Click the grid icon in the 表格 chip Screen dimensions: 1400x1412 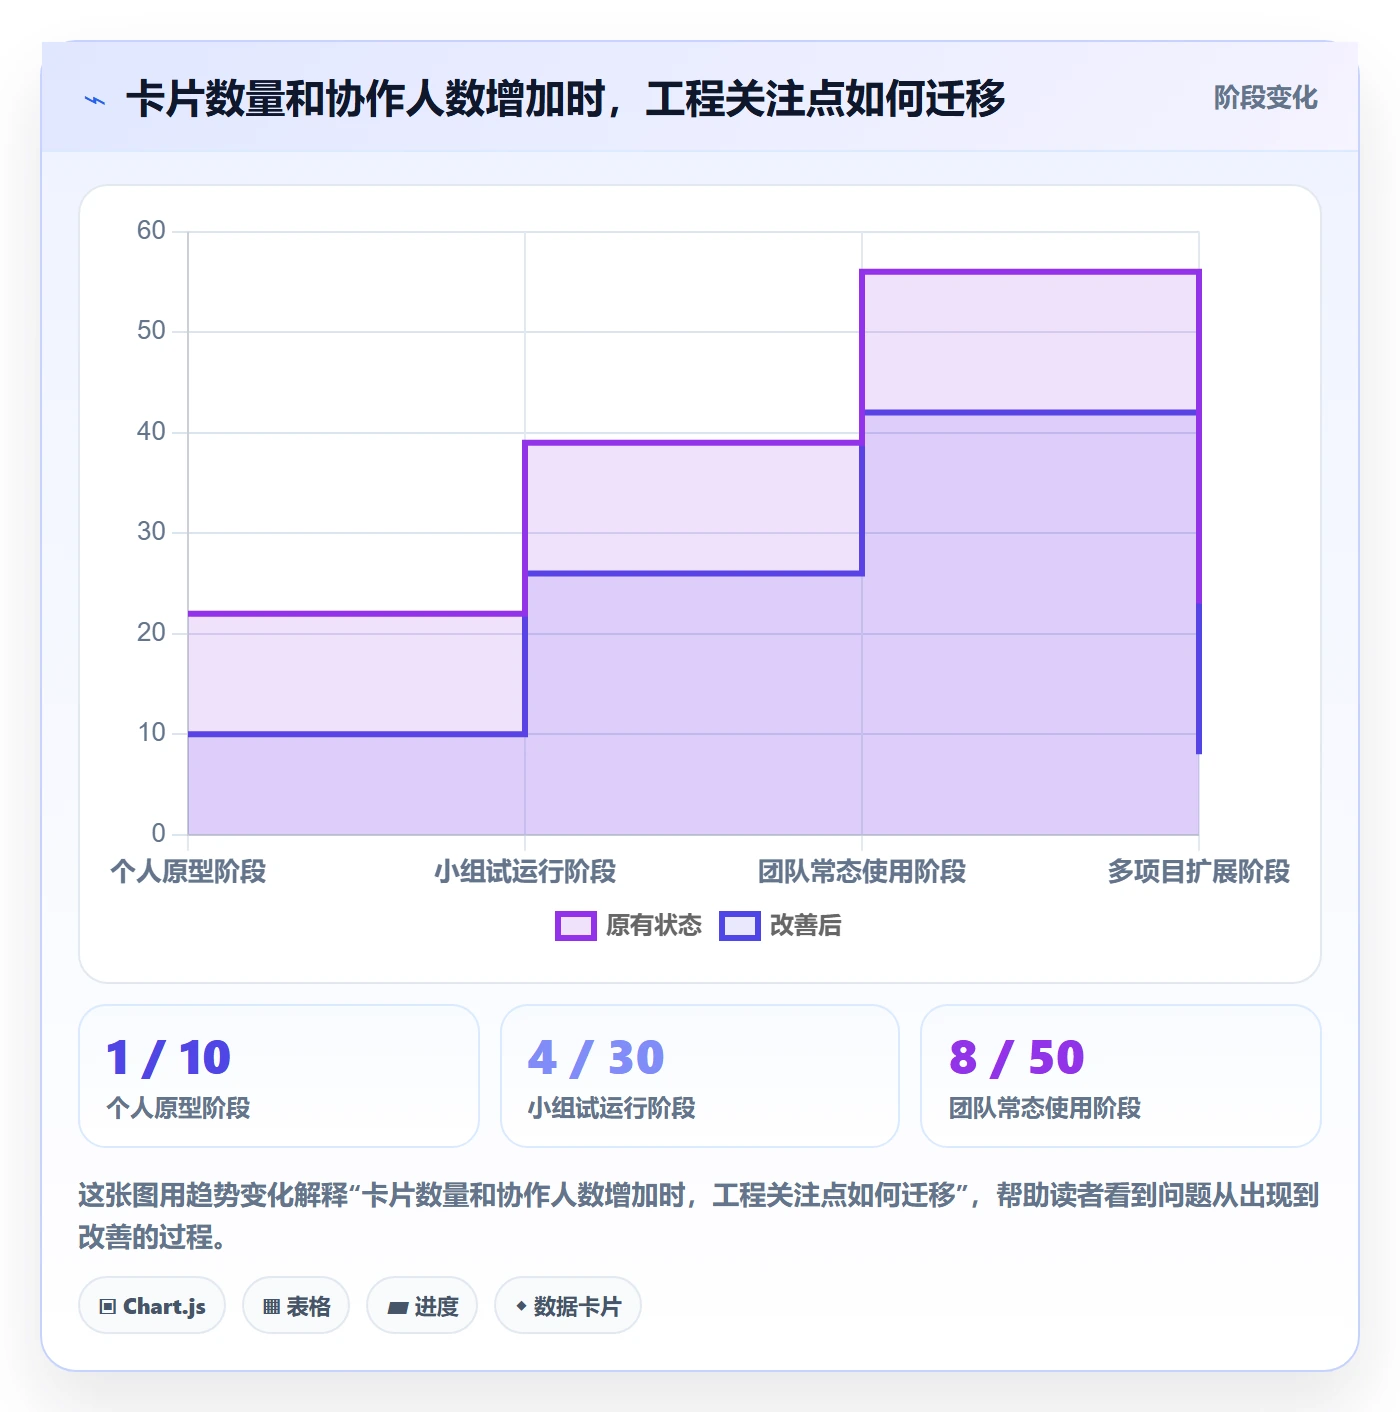click(x=271, y=1307)
